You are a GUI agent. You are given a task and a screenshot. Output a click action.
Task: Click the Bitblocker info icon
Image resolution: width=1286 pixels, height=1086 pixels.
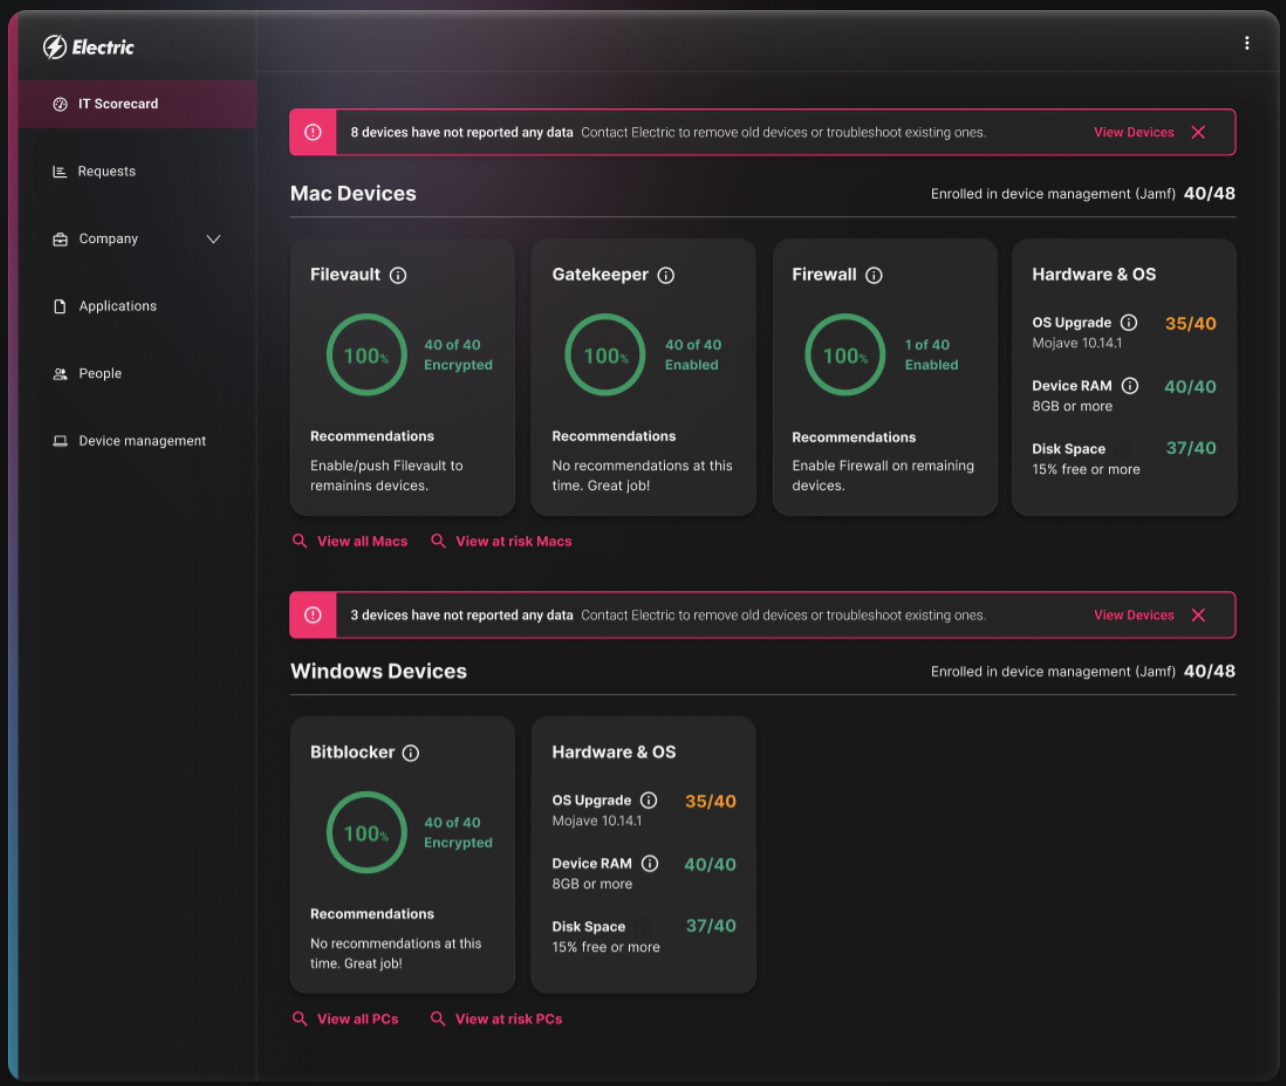[x=410, y=753]
